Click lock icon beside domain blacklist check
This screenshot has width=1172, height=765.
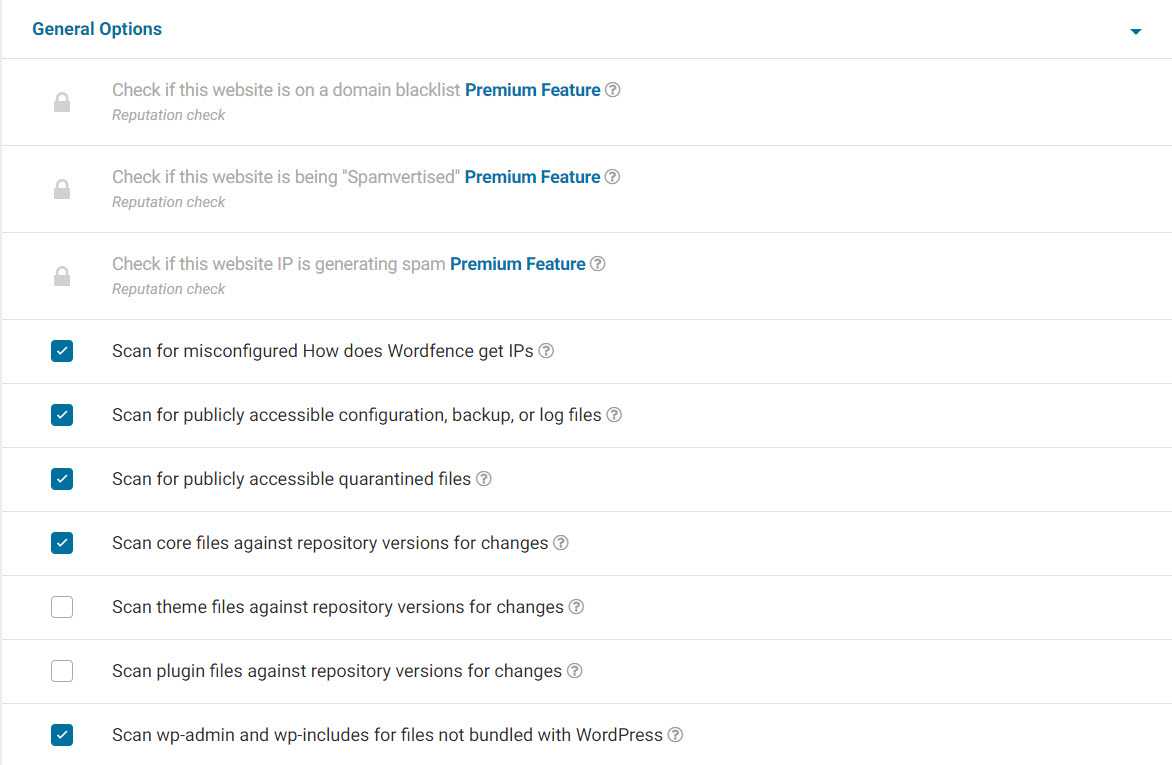[62, 102]
